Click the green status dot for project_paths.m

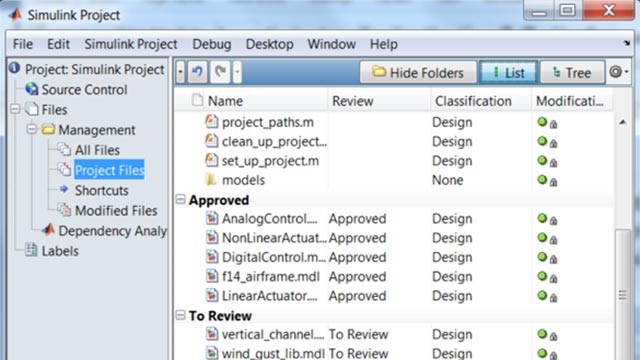(542, 121)
